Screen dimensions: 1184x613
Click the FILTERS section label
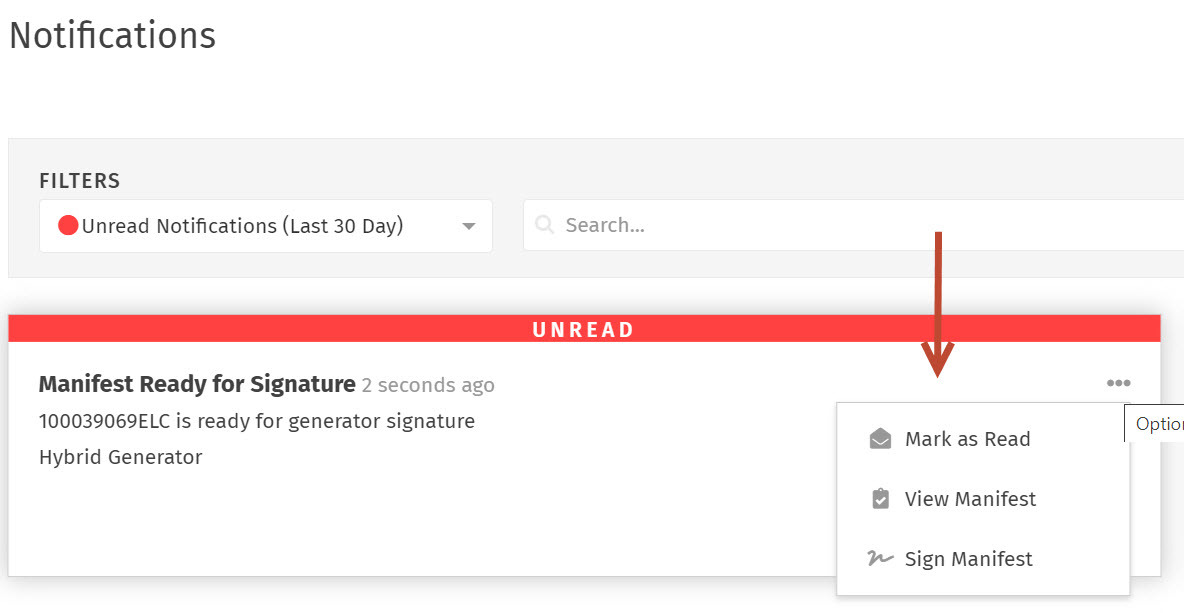pyautogui.click(x=79, y=180)
